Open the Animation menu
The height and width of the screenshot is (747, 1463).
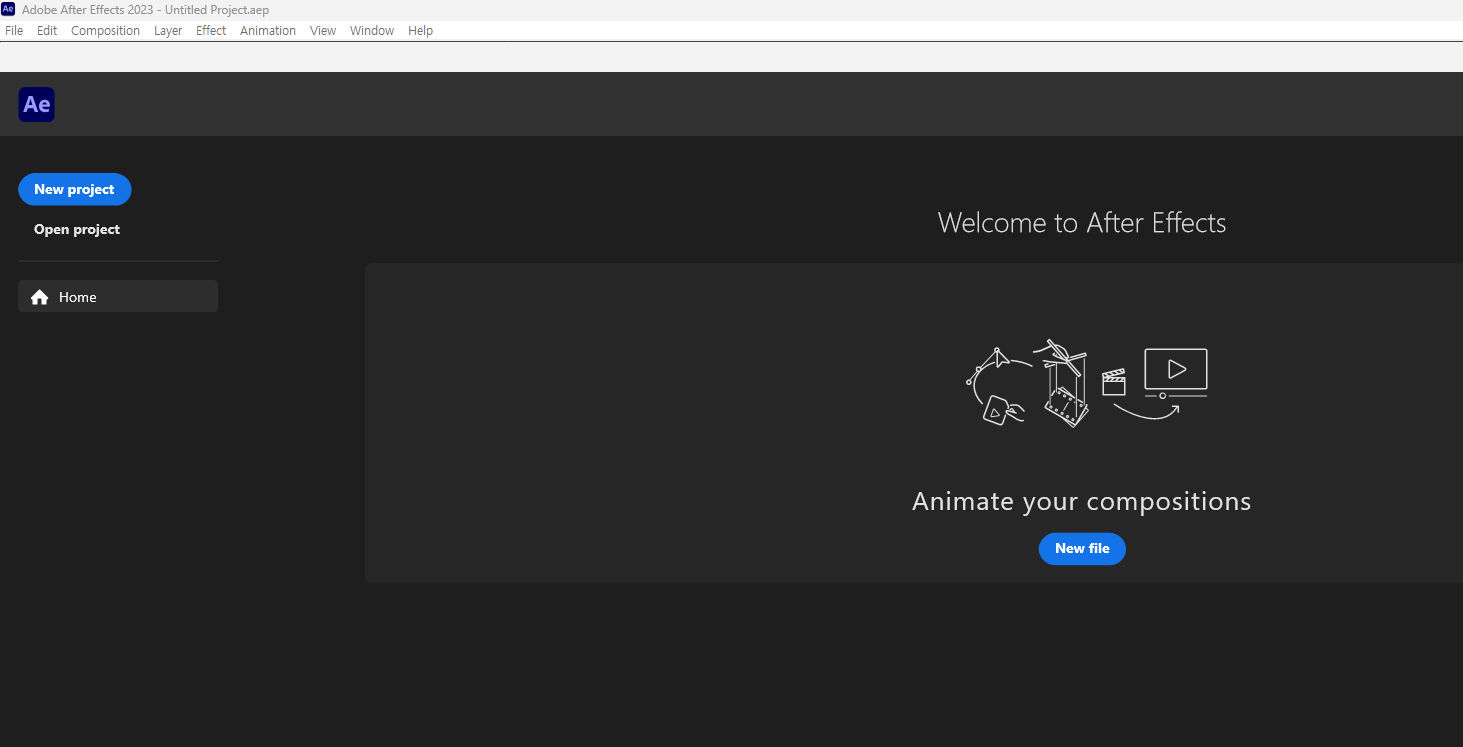[268, 31]
